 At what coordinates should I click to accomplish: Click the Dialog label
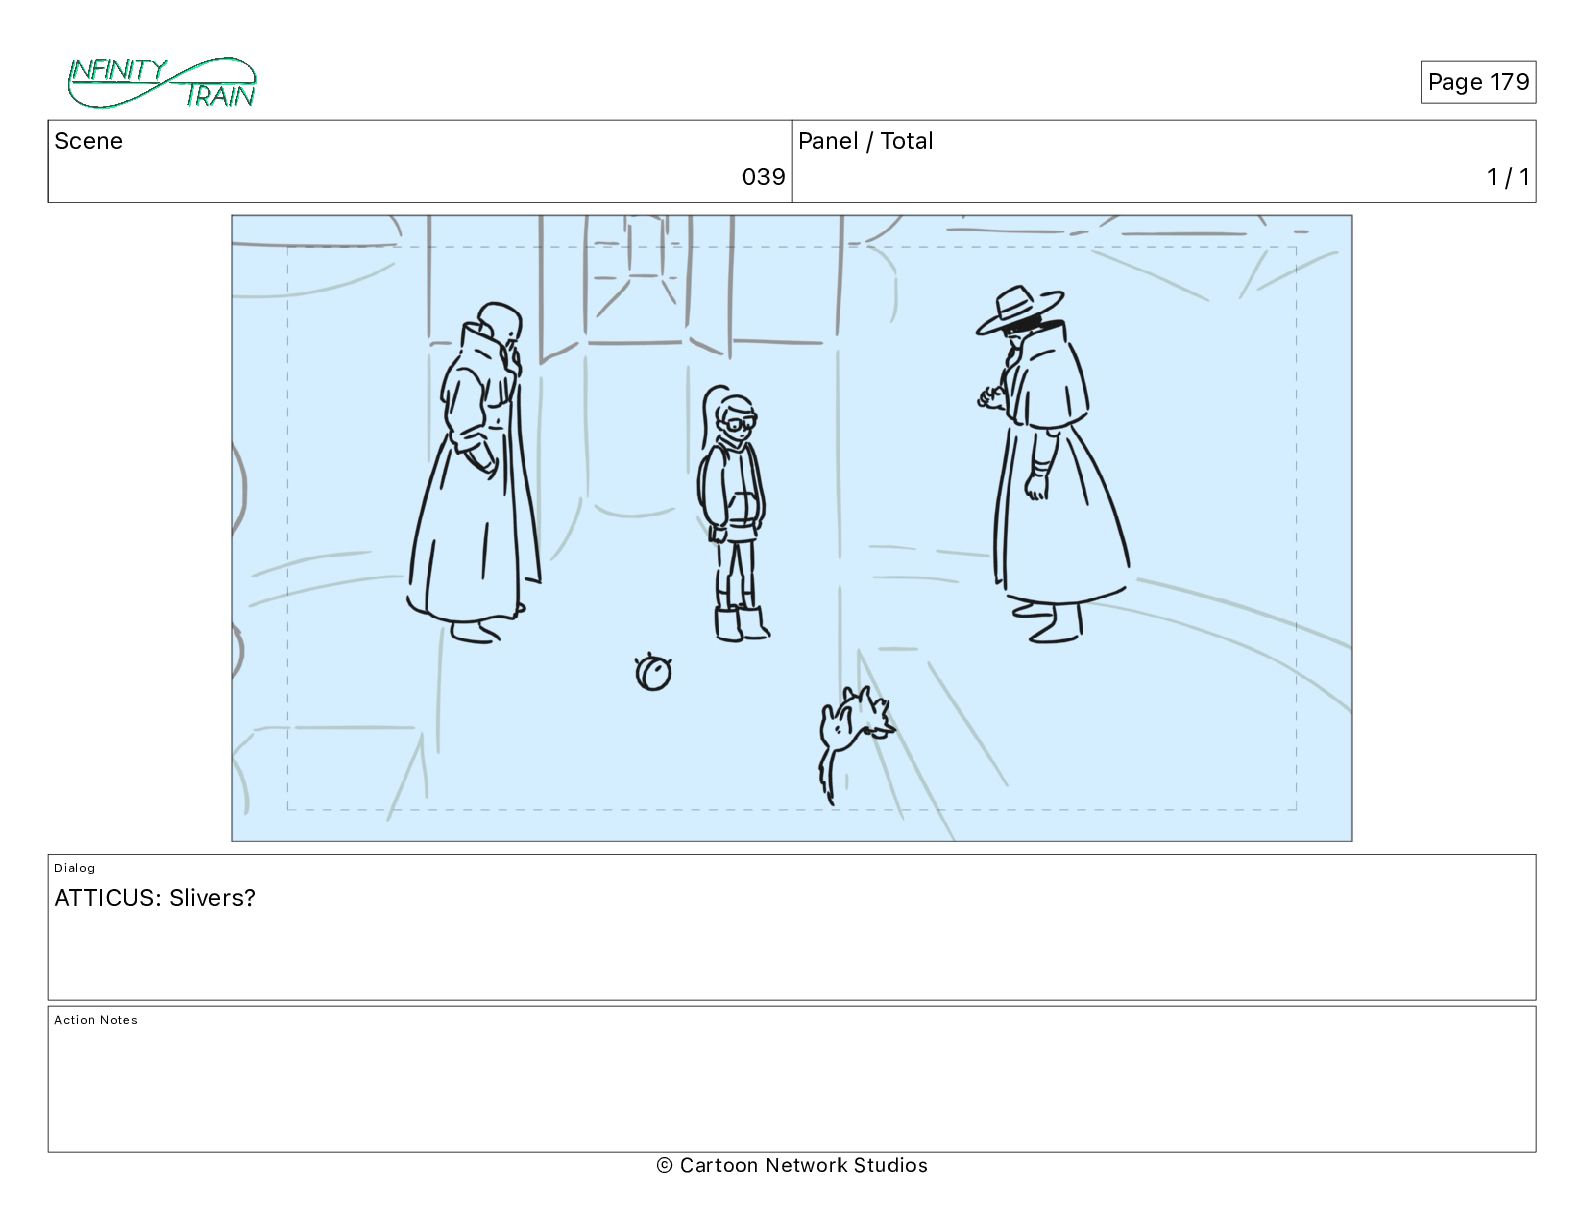click(x=75, y=868)
